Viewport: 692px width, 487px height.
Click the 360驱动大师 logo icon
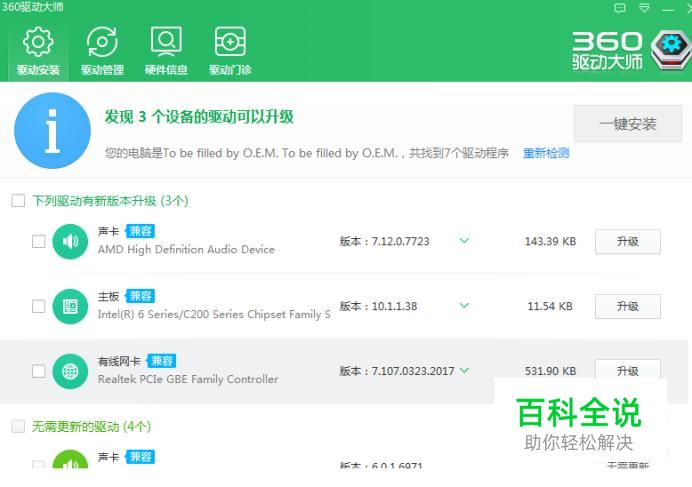pyautogui.click(x=671, y=49)
